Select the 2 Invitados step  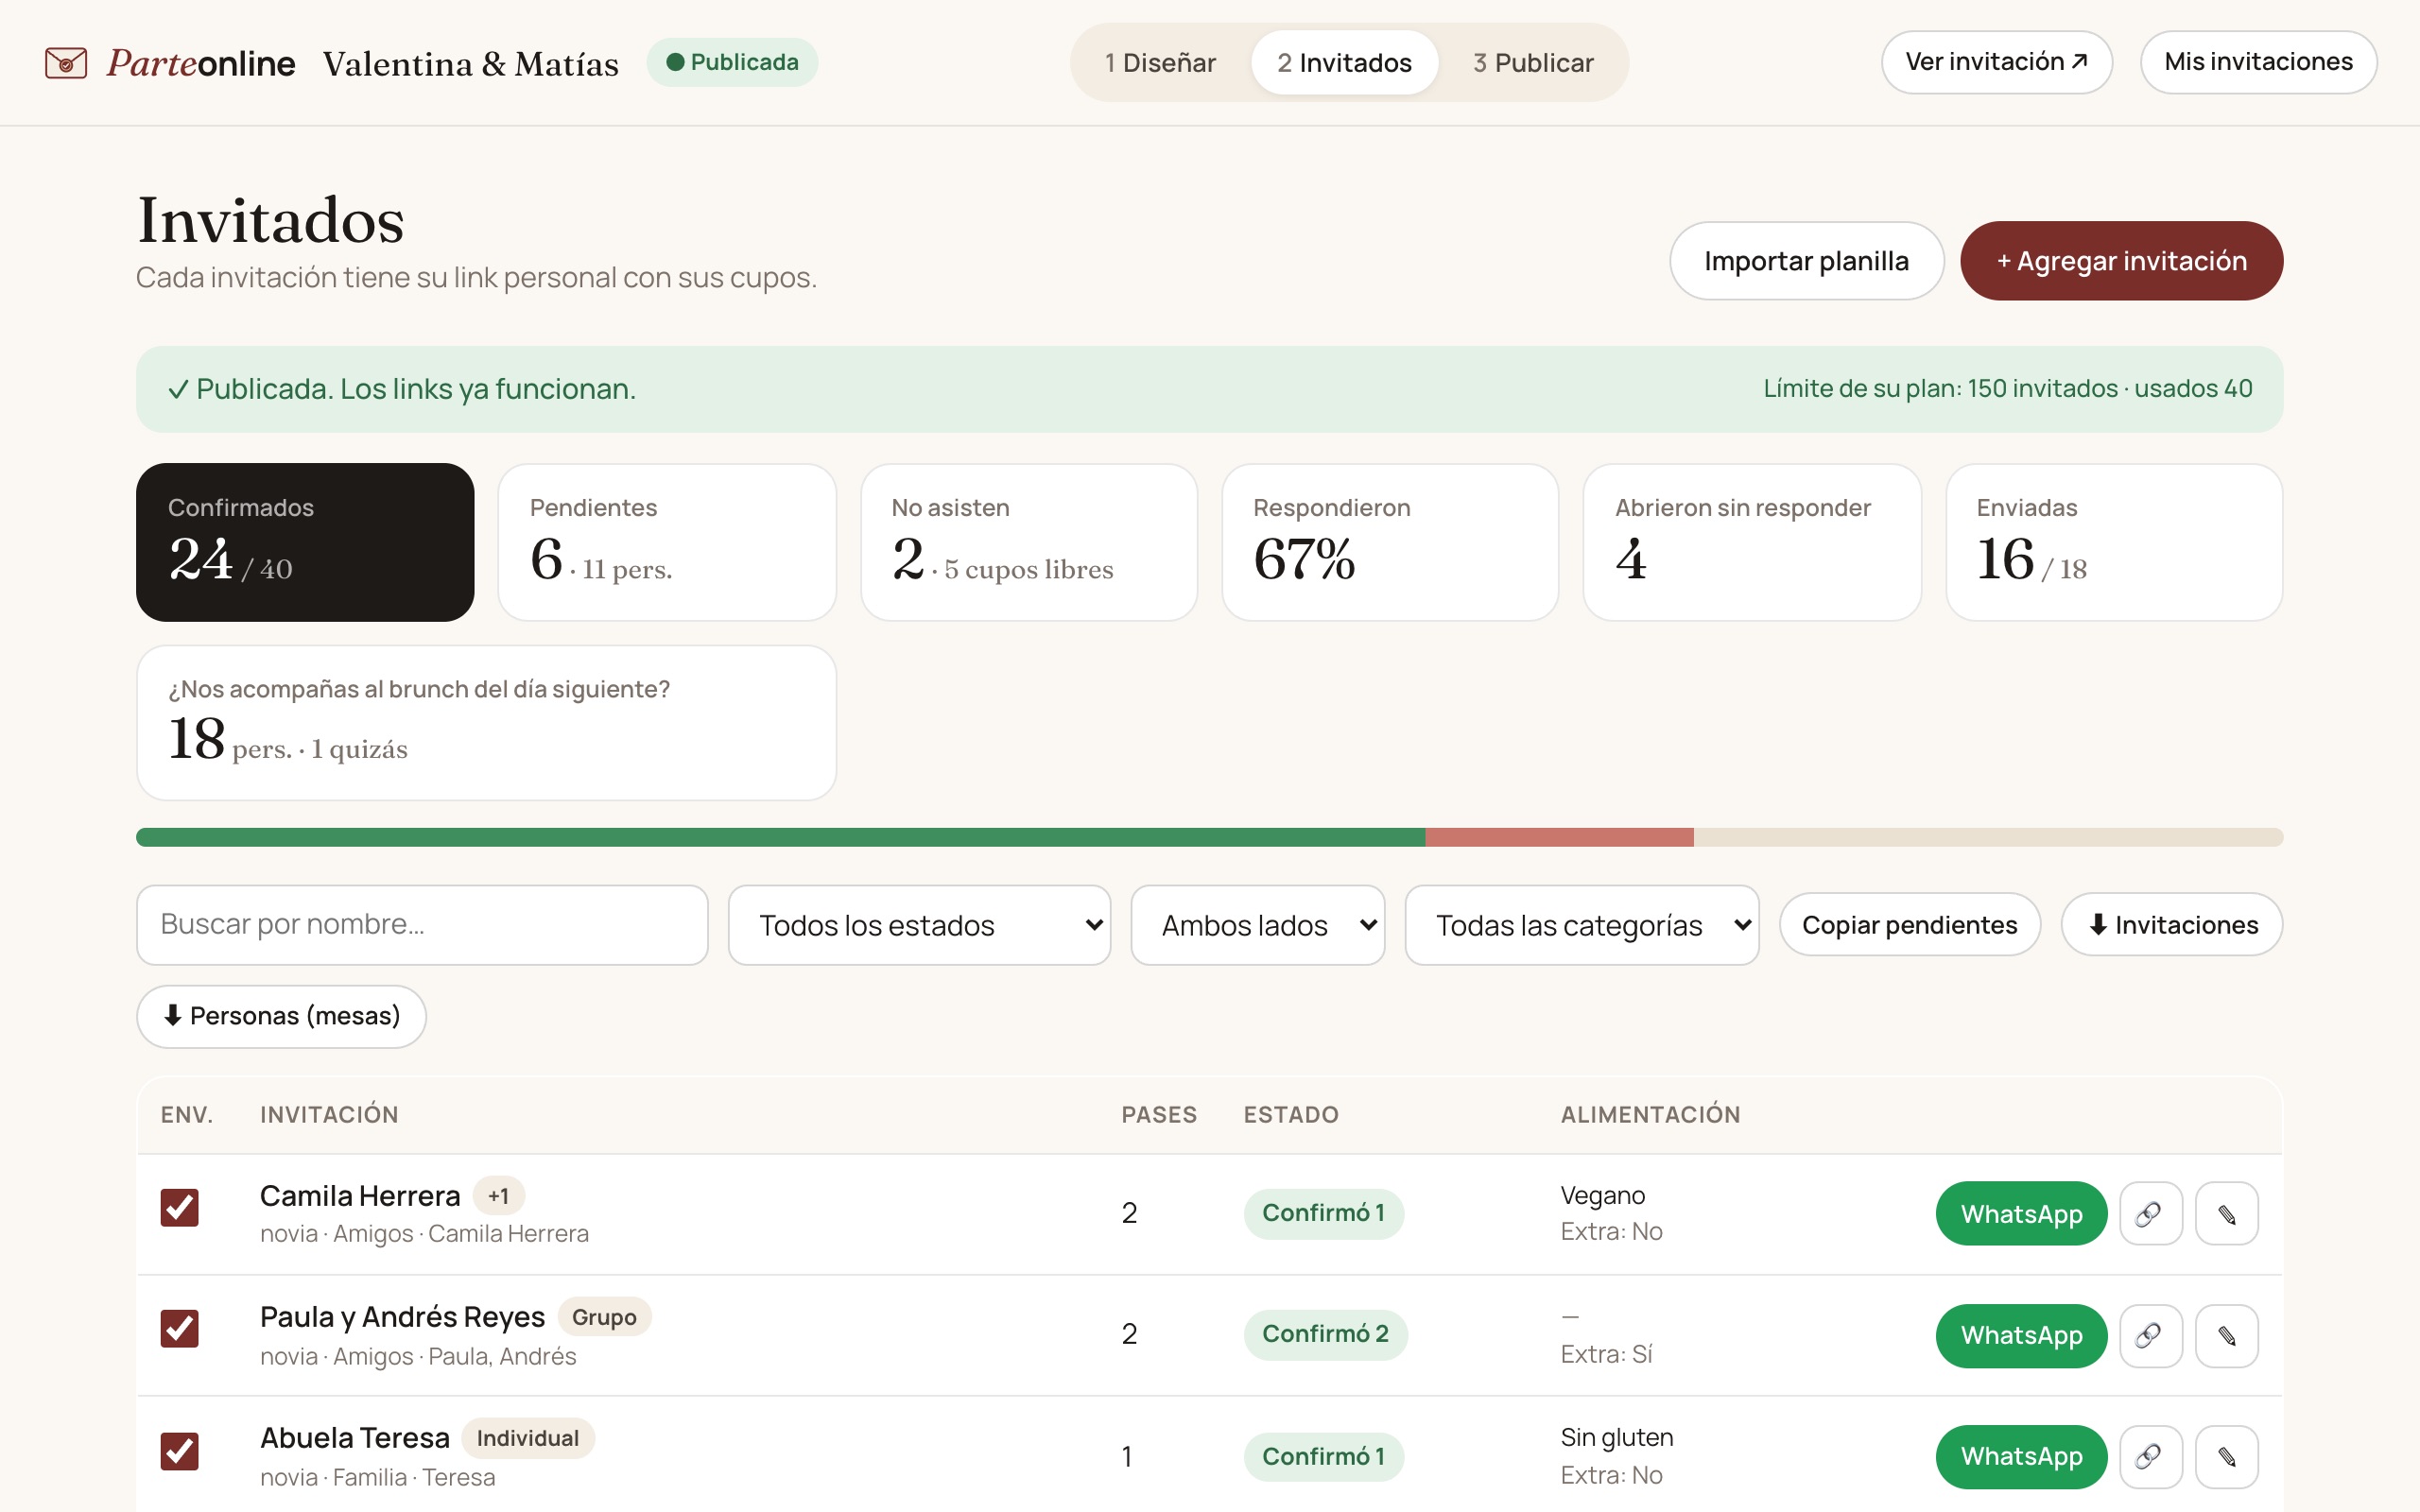[x=1344, y=63]
